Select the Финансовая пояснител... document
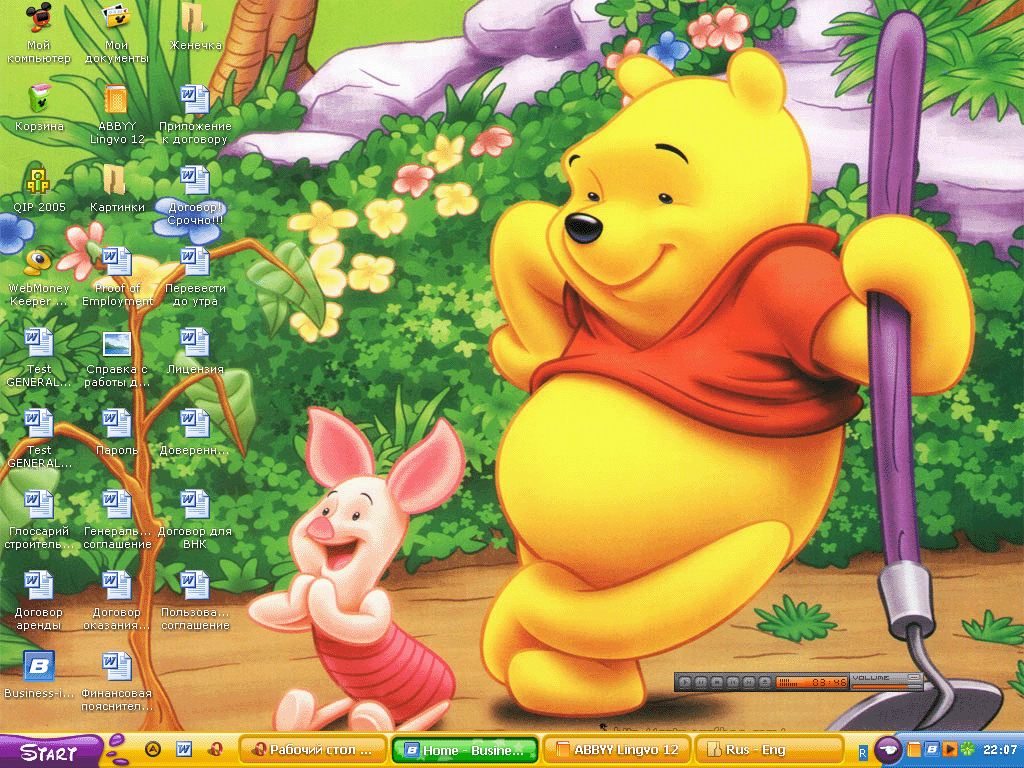The width and height of the screenshot is (1024, 768). click(116, 680)
